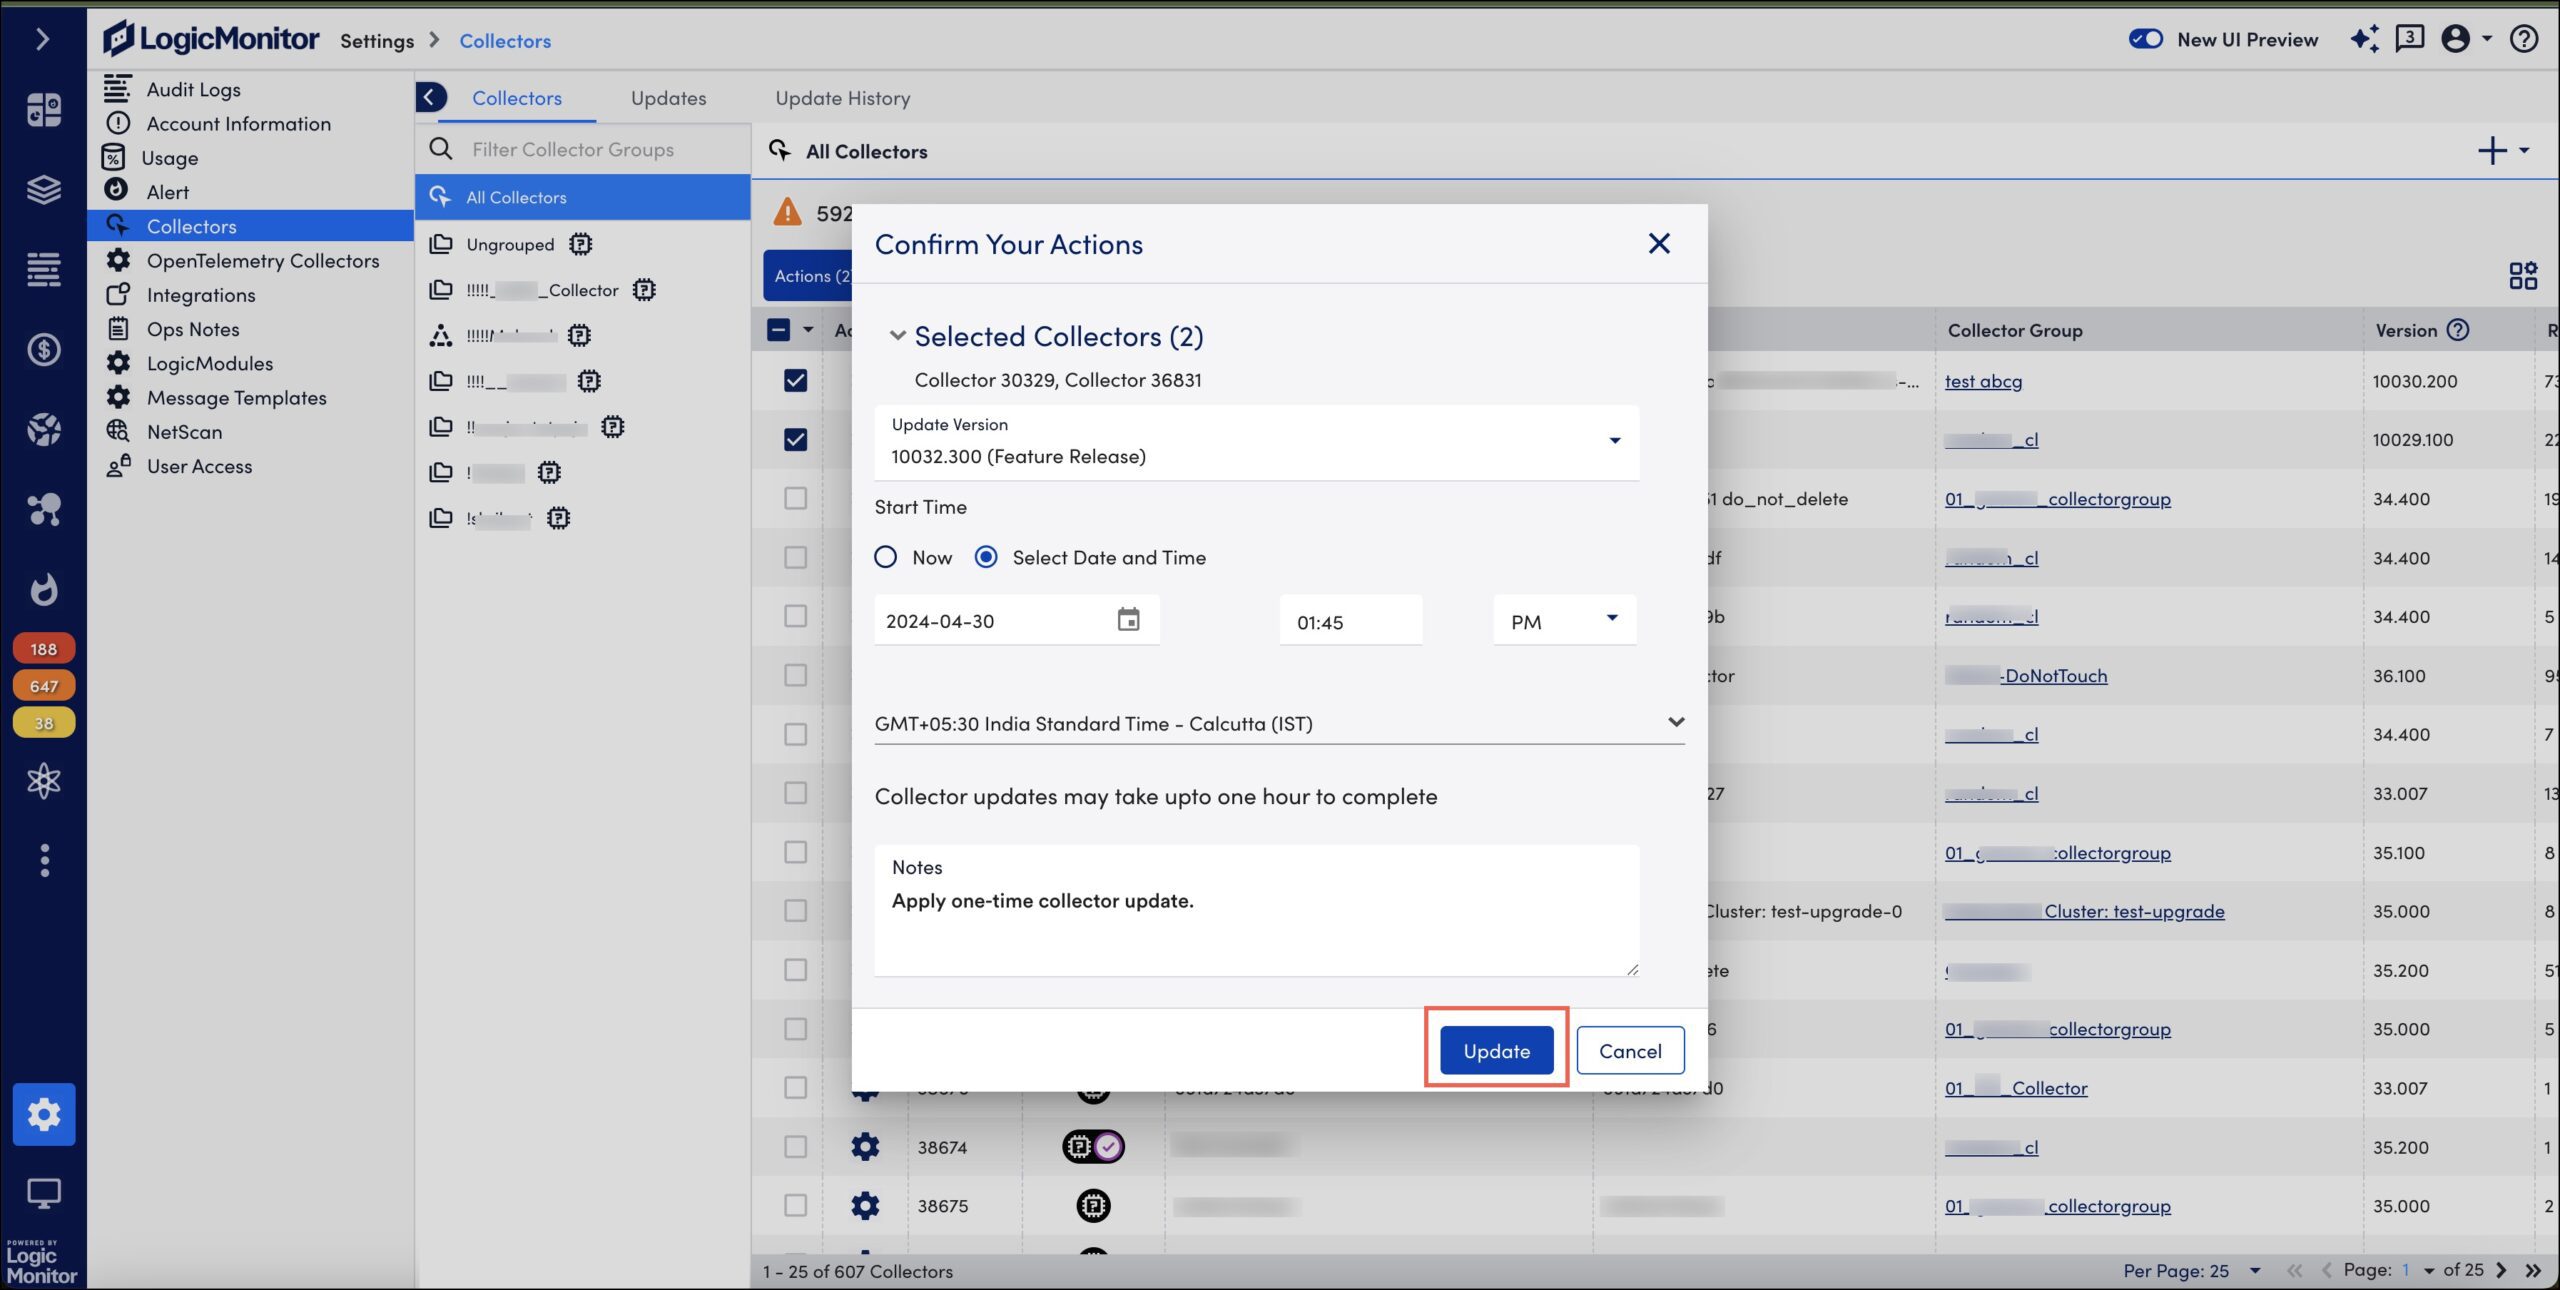Open the Per Page 25 dropdown
The height and width of the screenshot is (1290, 2560).
(x=2255, y=1270)
